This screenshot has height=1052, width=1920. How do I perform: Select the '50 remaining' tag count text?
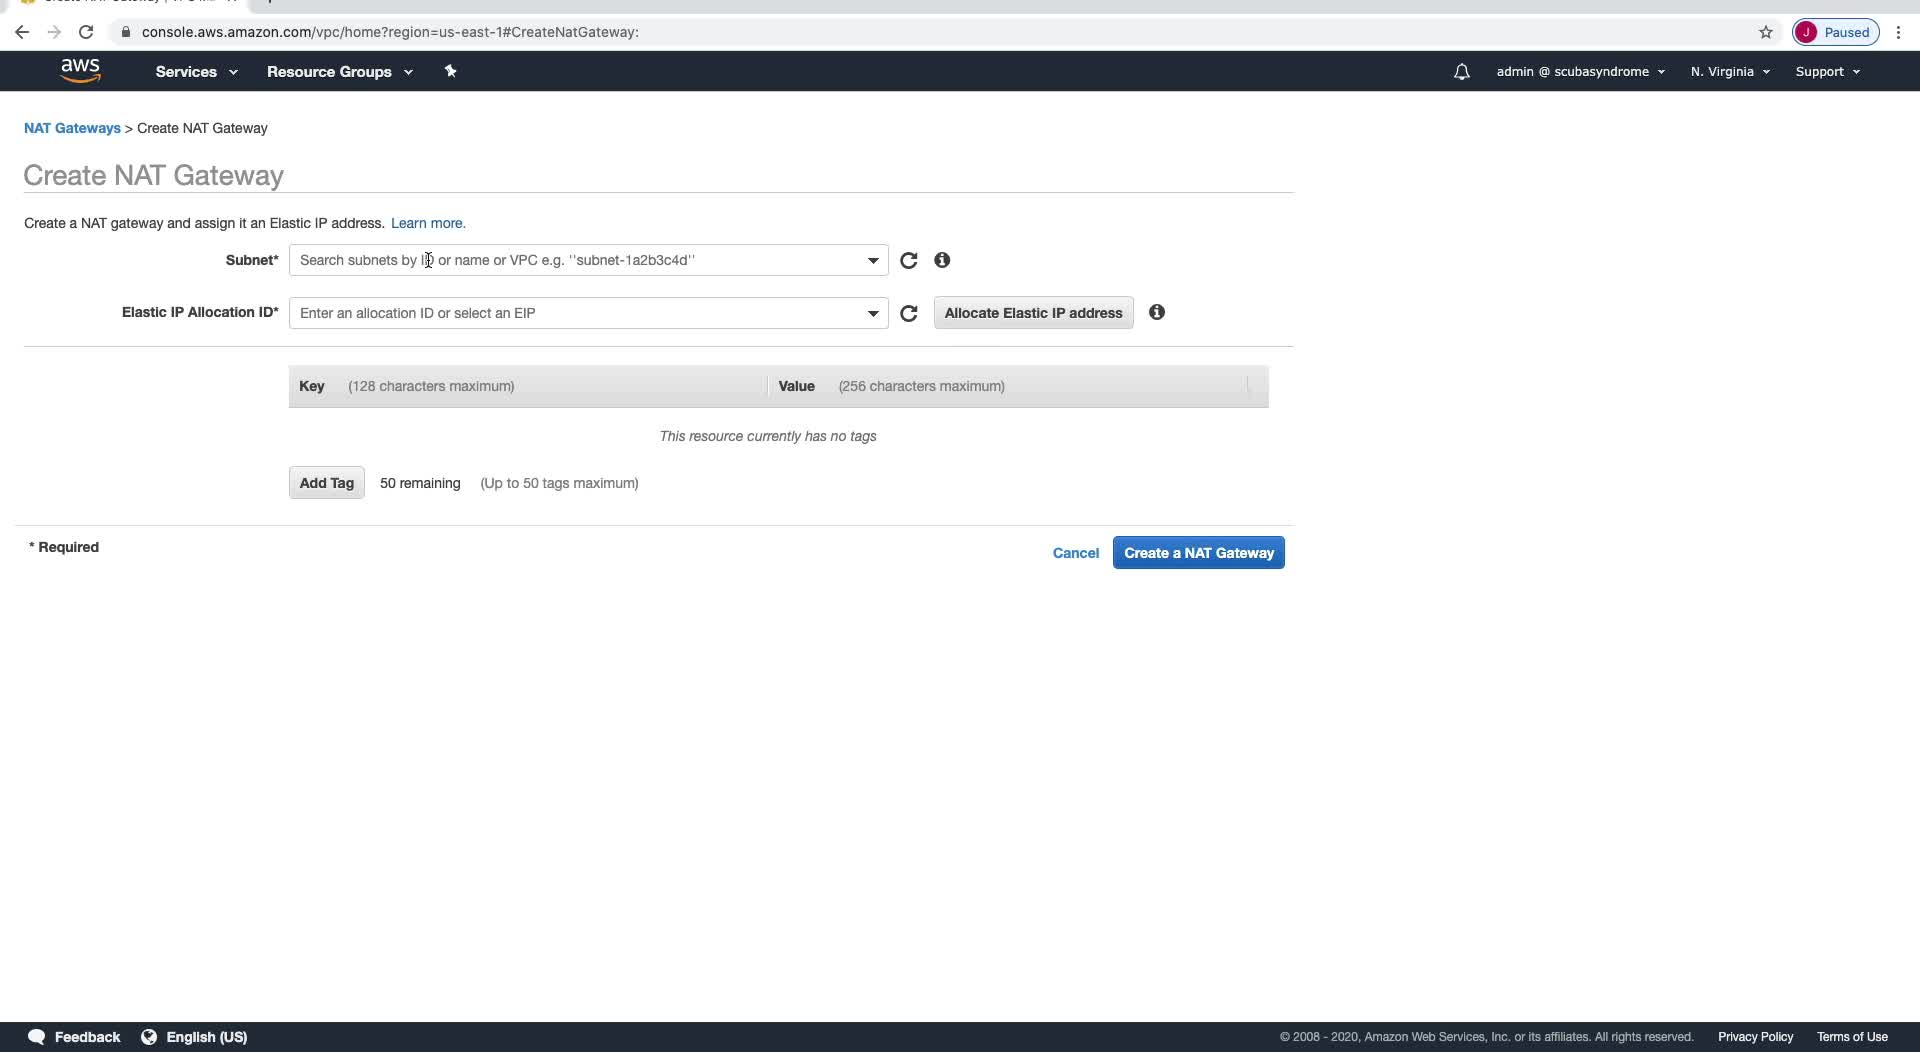420,483
